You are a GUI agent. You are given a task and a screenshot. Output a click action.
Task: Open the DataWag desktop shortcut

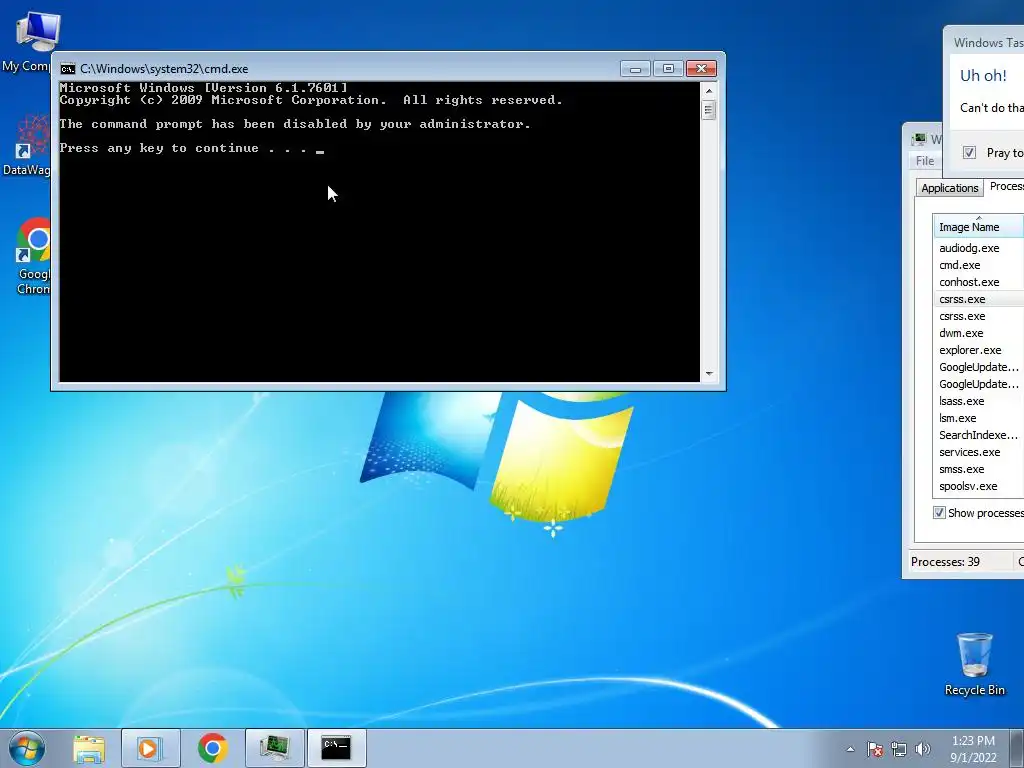click(x=29, y=145)
